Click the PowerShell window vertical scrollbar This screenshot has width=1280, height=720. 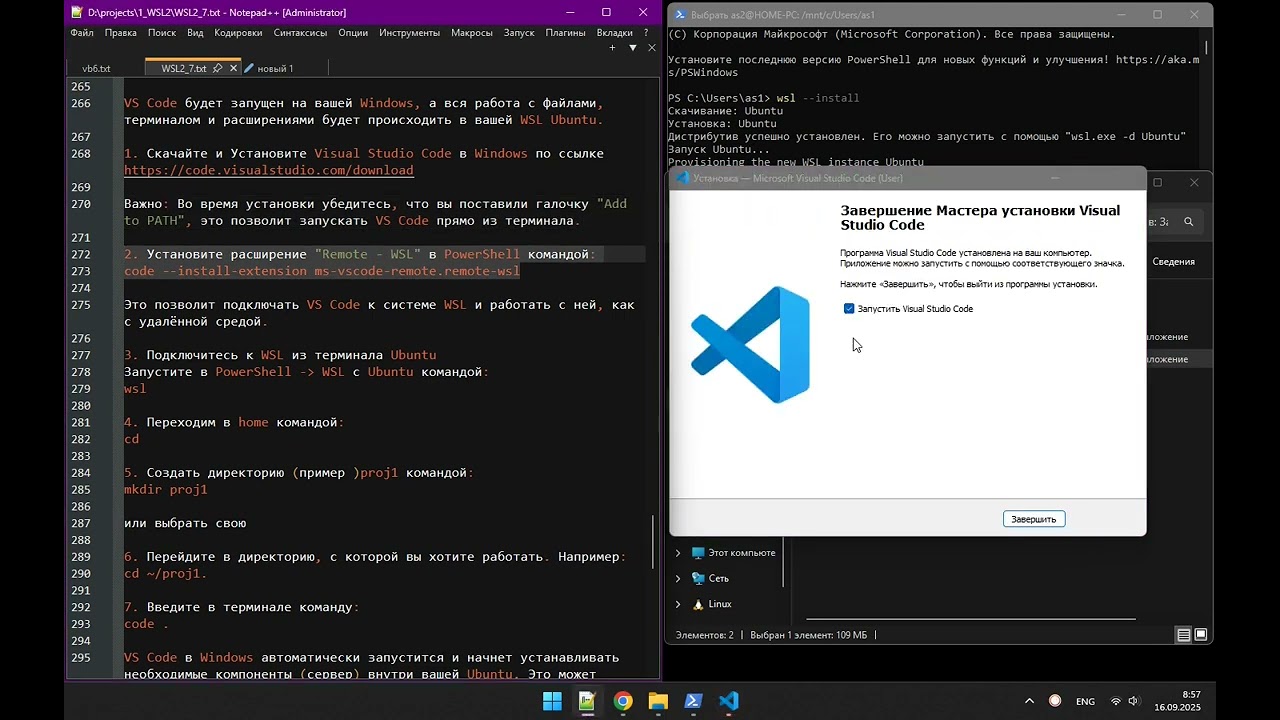point(1208,48)
